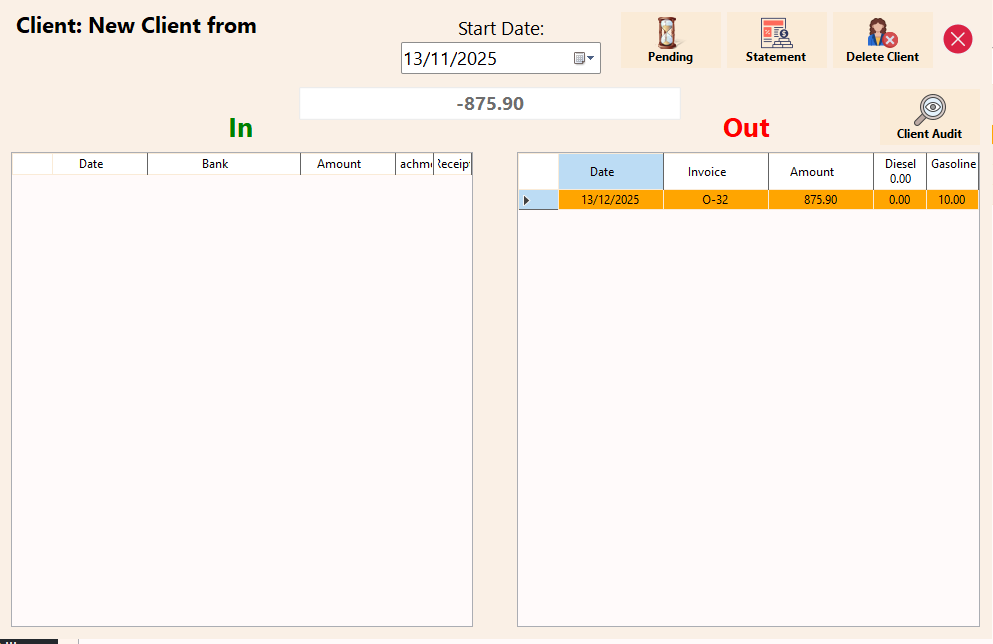Screen dimensions: 993x644
Task: Click the Delete Client icon
Action: click(883, 33)
